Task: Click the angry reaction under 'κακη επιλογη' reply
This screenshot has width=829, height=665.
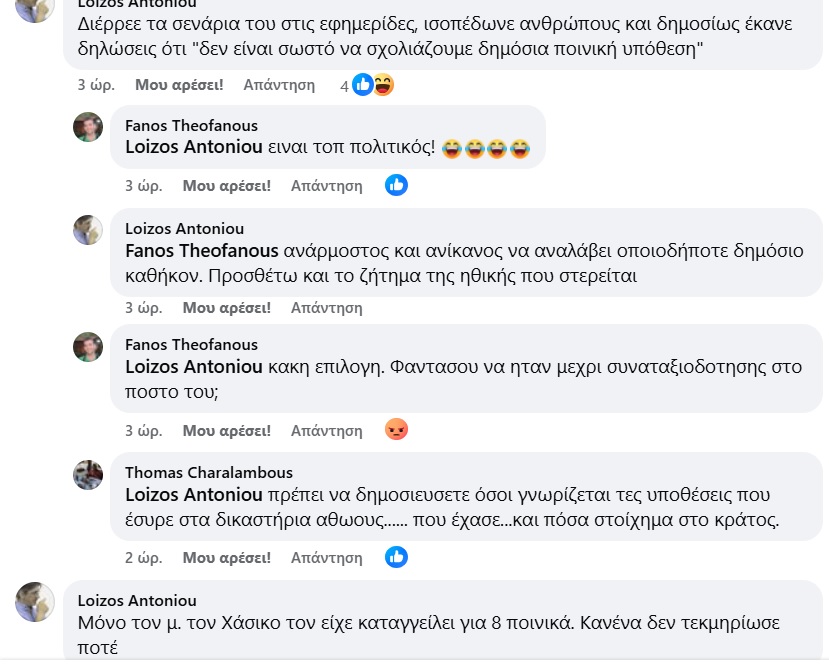Action: (397, 430)
